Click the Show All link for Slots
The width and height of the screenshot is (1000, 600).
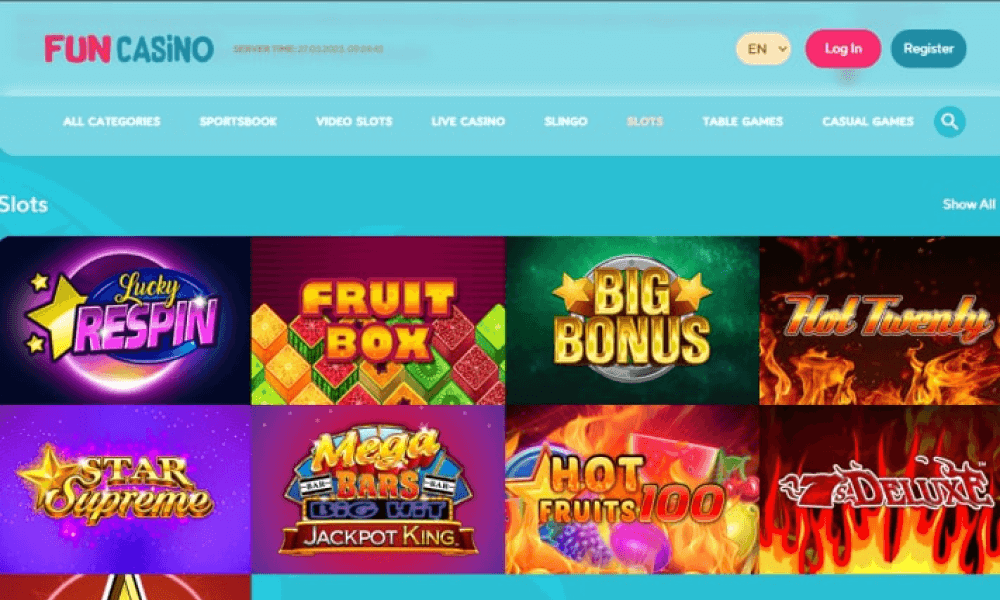(969, 204)
